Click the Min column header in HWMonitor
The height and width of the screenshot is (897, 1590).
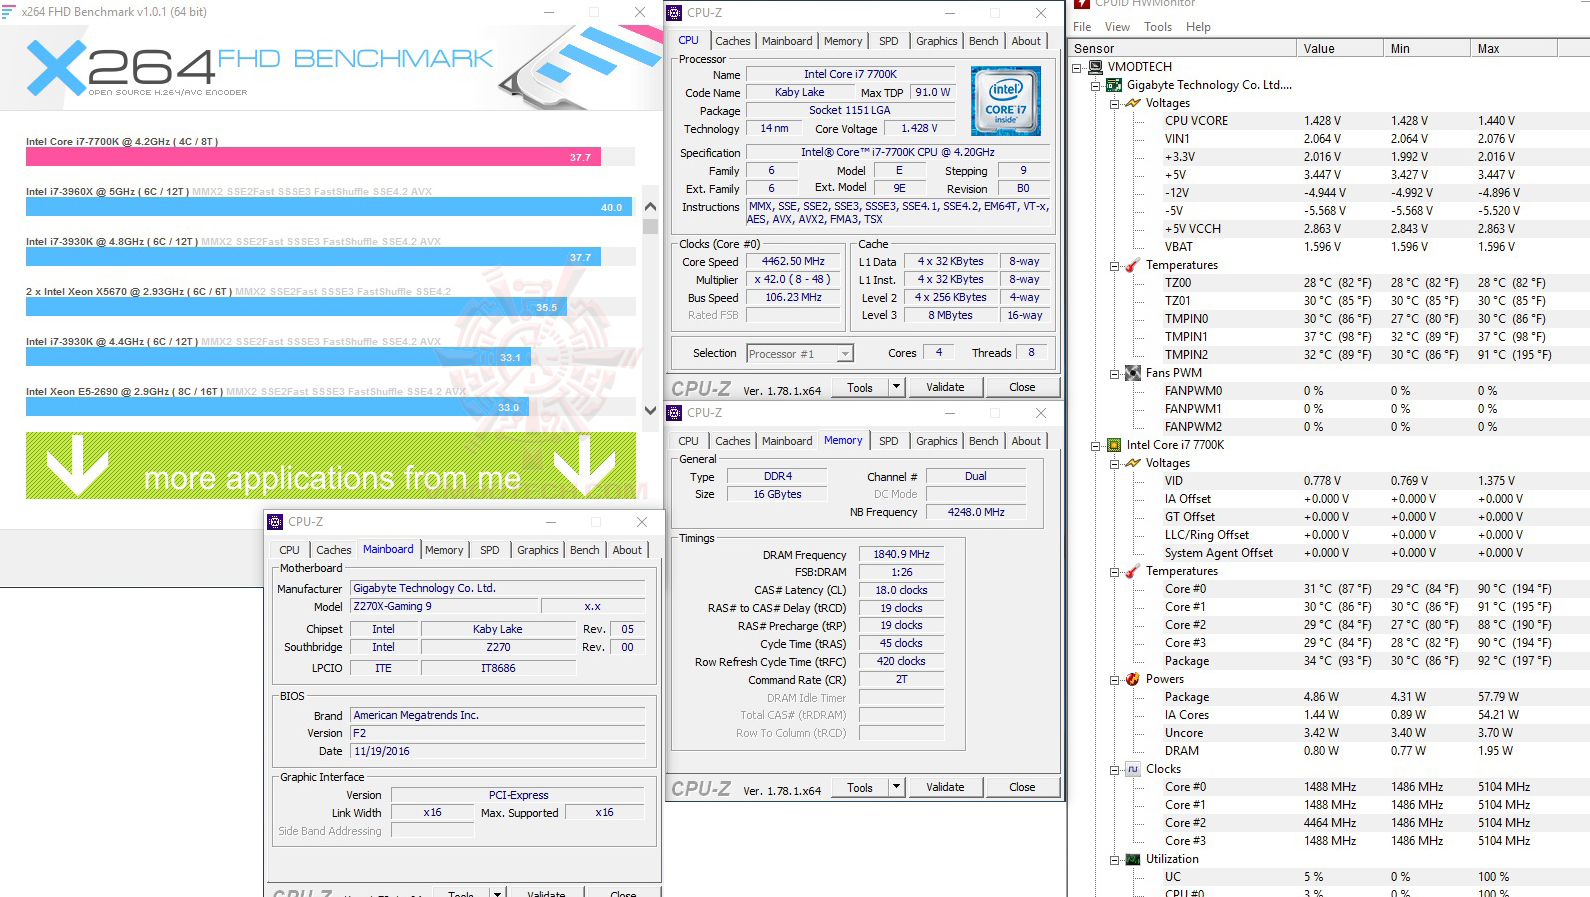pyautogui.click(x=1426, y=48)
